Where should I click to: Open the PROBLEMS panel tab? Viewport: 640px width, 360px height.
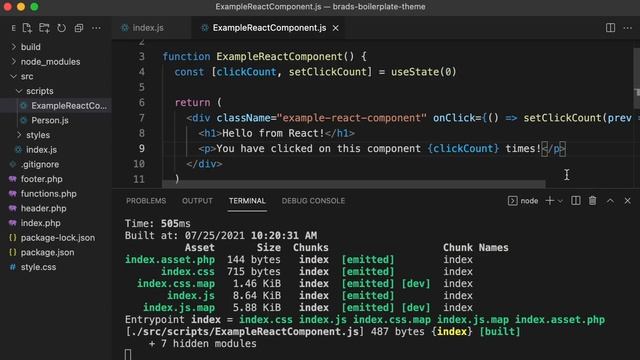146,201
